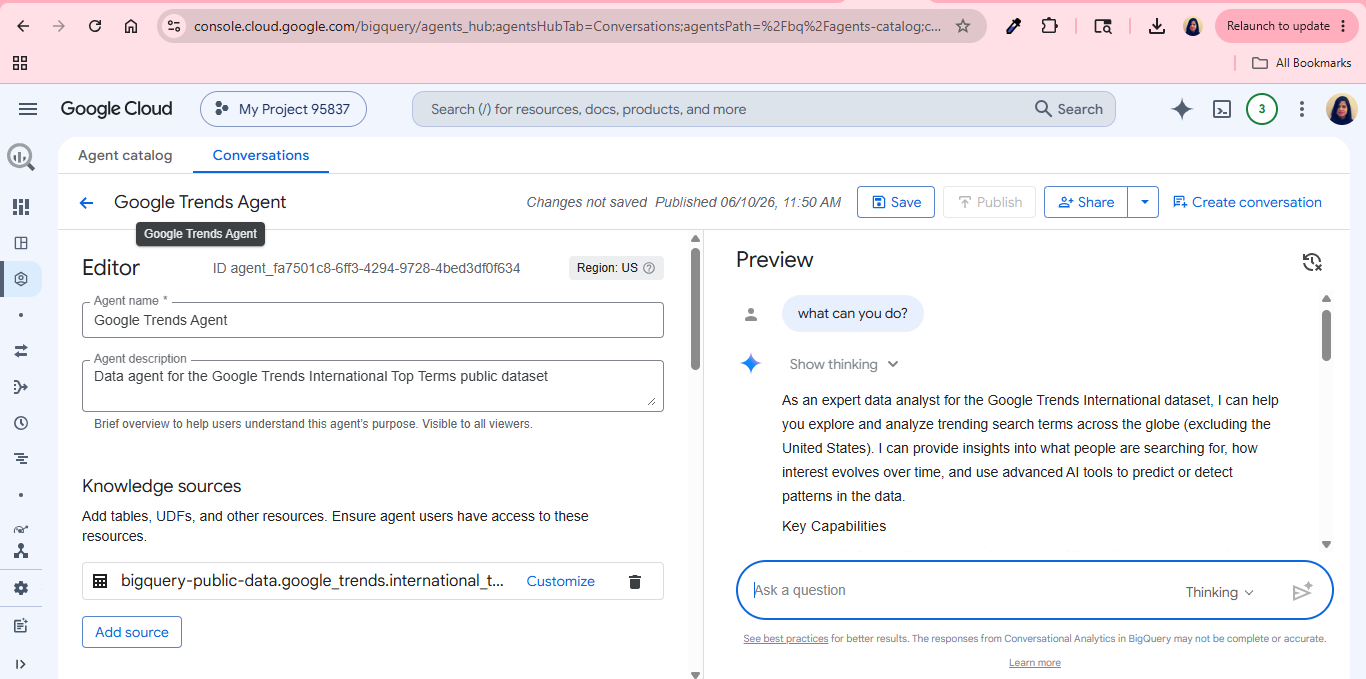Bookmark this page with star icon
The image size is (1366, 679).
(963, 26)
